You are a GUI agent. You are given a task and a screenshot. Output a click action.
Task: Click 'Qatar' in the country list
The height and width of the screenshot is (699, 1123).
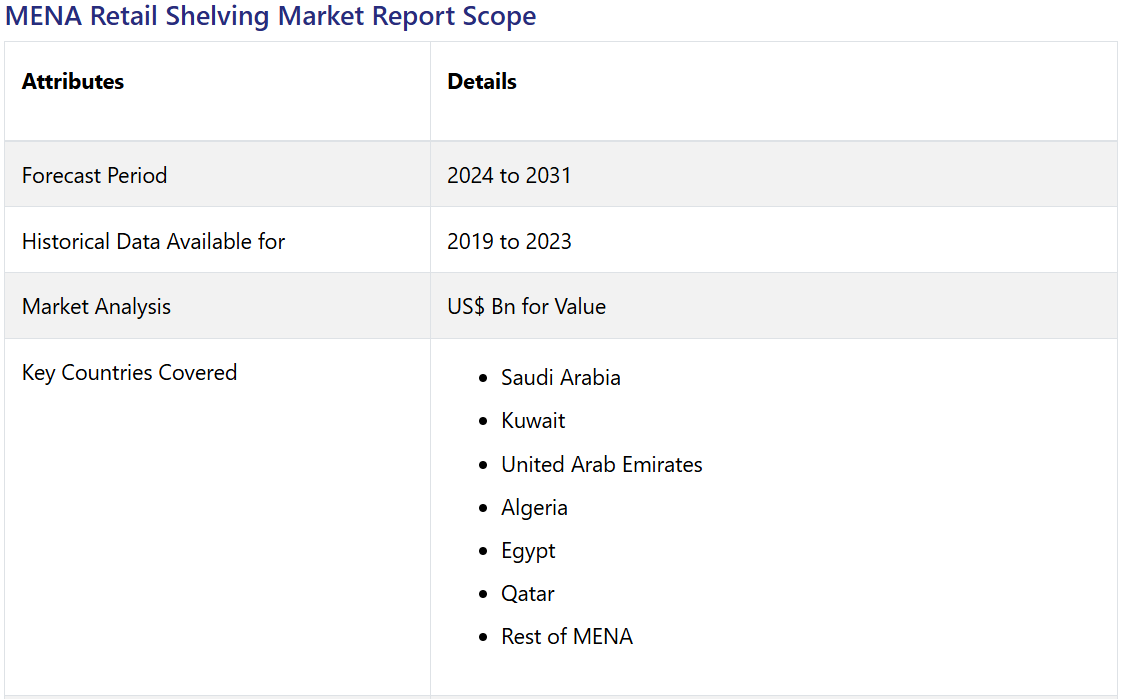[527, 594]
